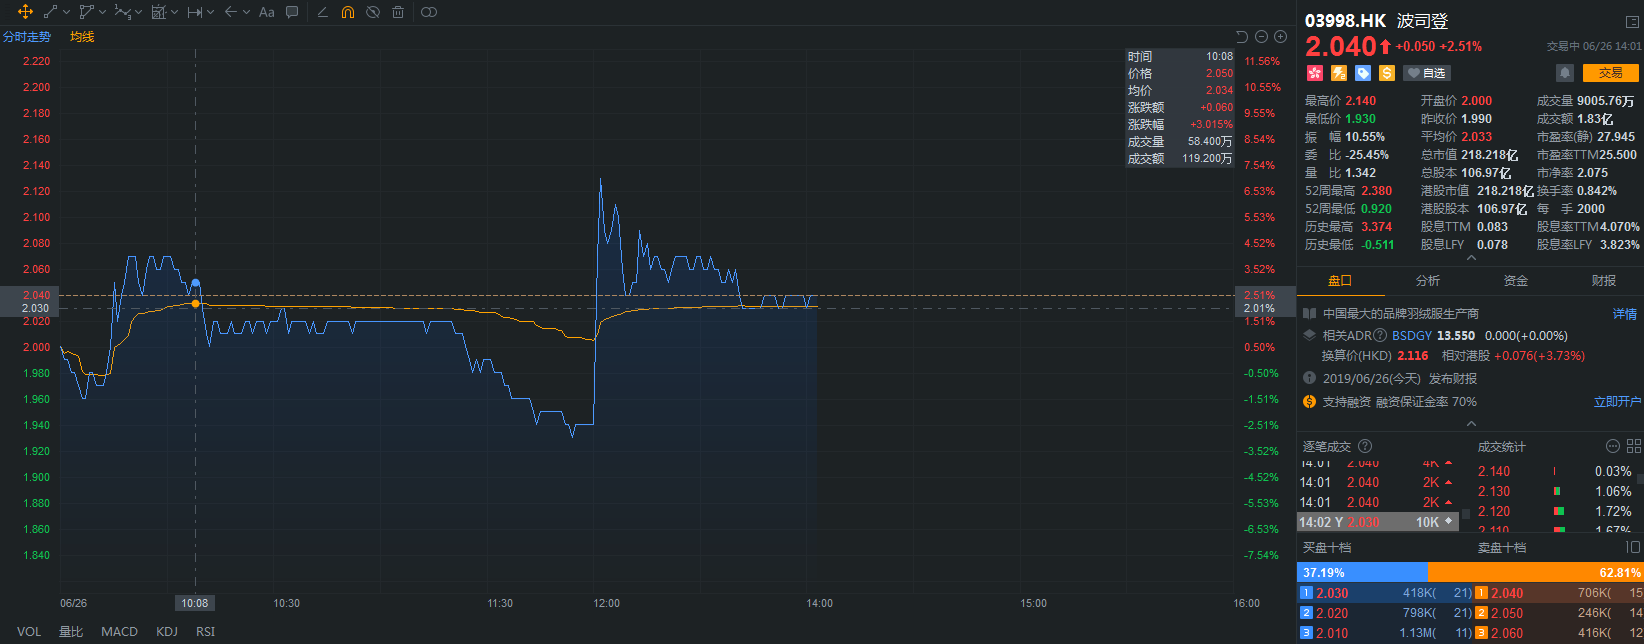
Task: Click the 14:02 Y 2.030 trade row
Action: 1378,522
